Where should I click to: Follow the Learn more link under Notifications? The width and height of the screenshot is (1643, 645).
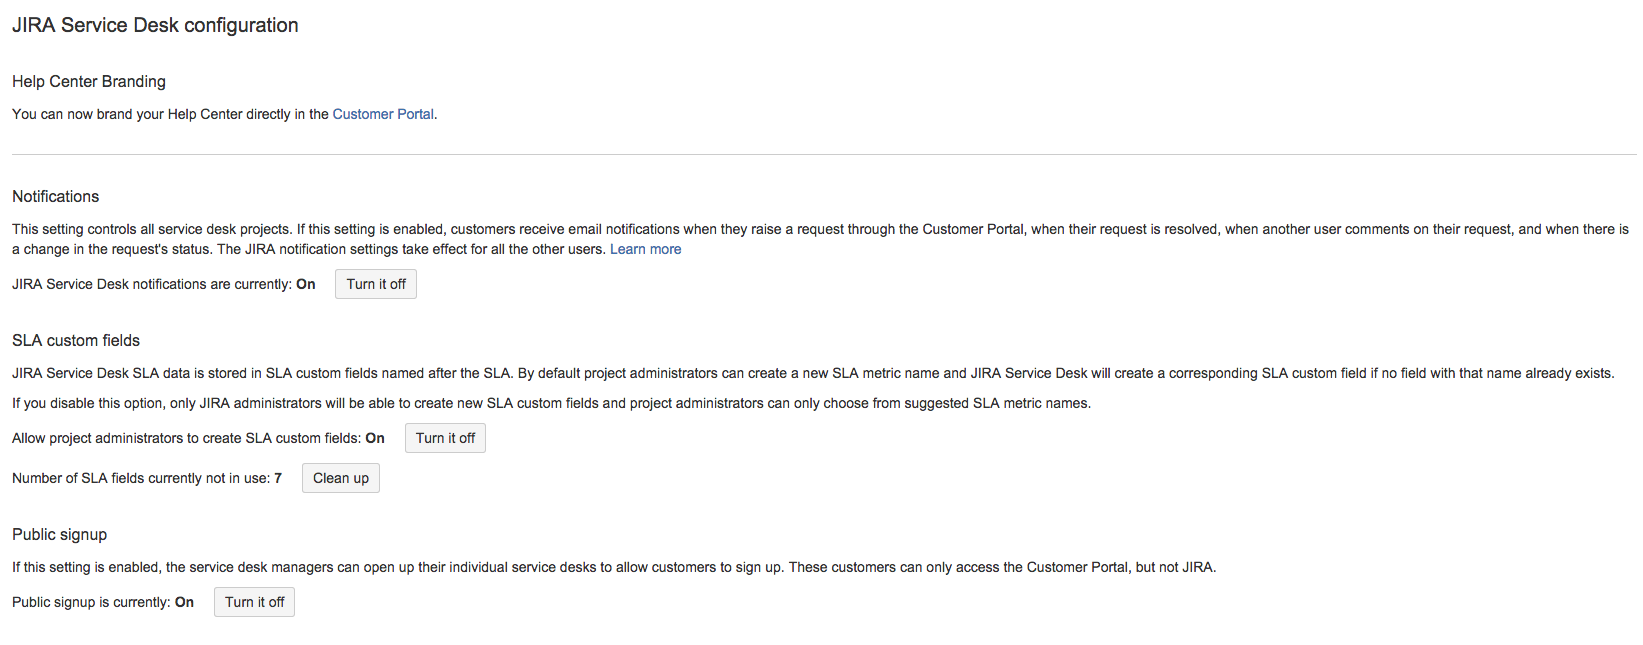(x=646, y=249)
